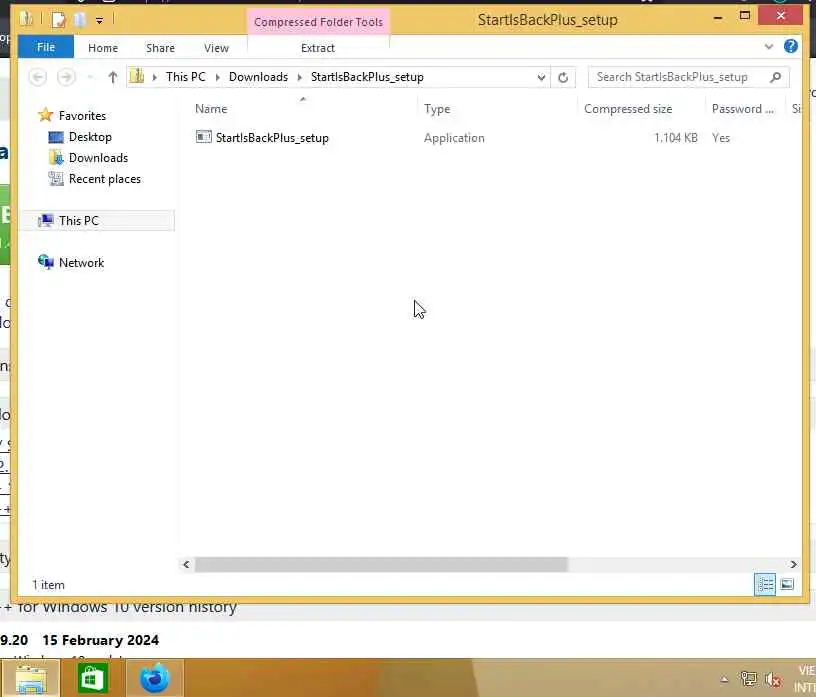816x697 pixels.
Task: Click the Properties quick access icon
Action: tap(58, 20)
